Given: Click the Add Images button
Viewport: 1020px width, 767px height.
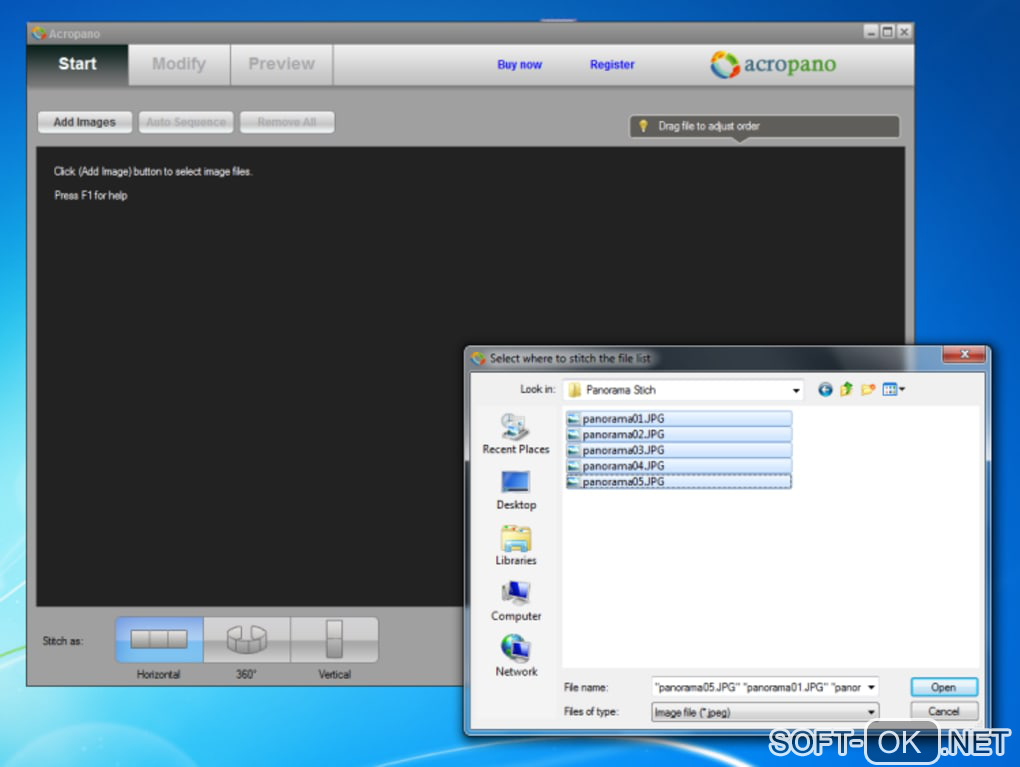Looking at the screenshot, I should tap(85, 122).
